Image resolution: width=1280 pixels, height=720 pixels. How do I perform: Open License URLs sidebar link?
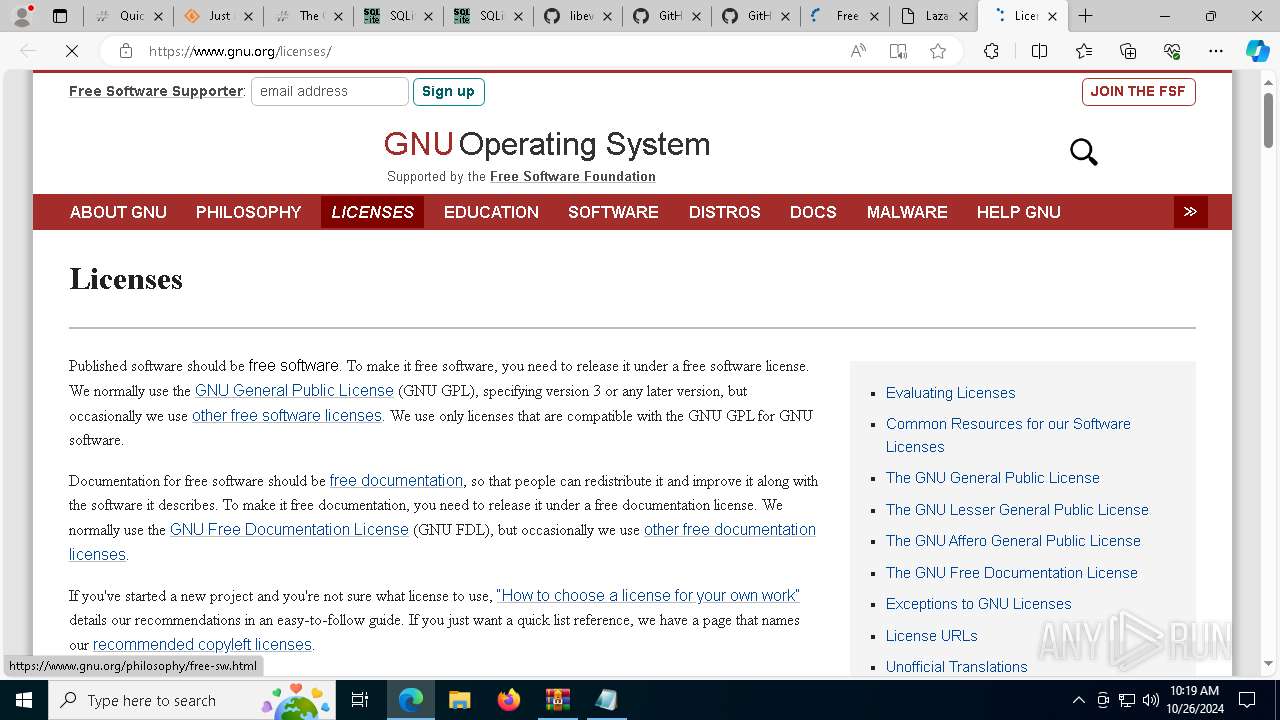point(931,636)
